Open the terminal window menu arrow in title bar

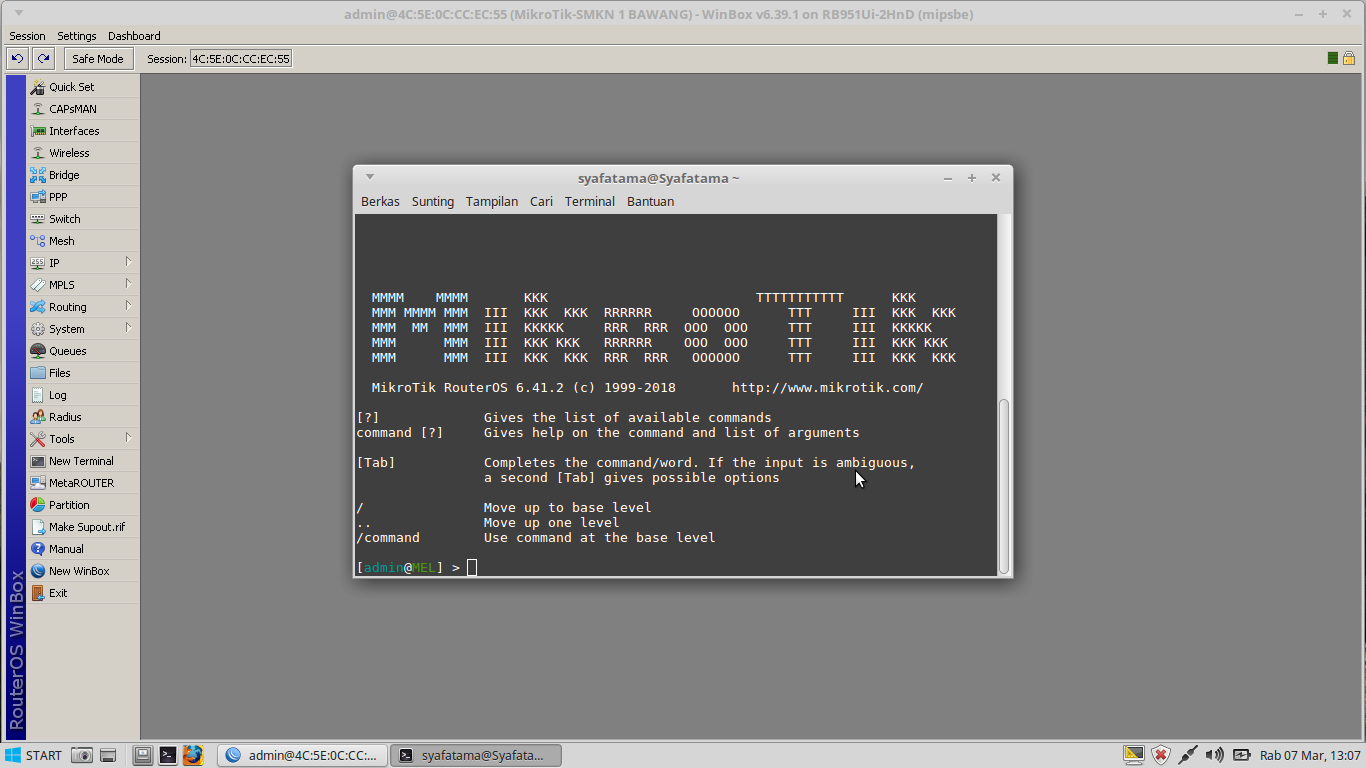tap(370, 177)
